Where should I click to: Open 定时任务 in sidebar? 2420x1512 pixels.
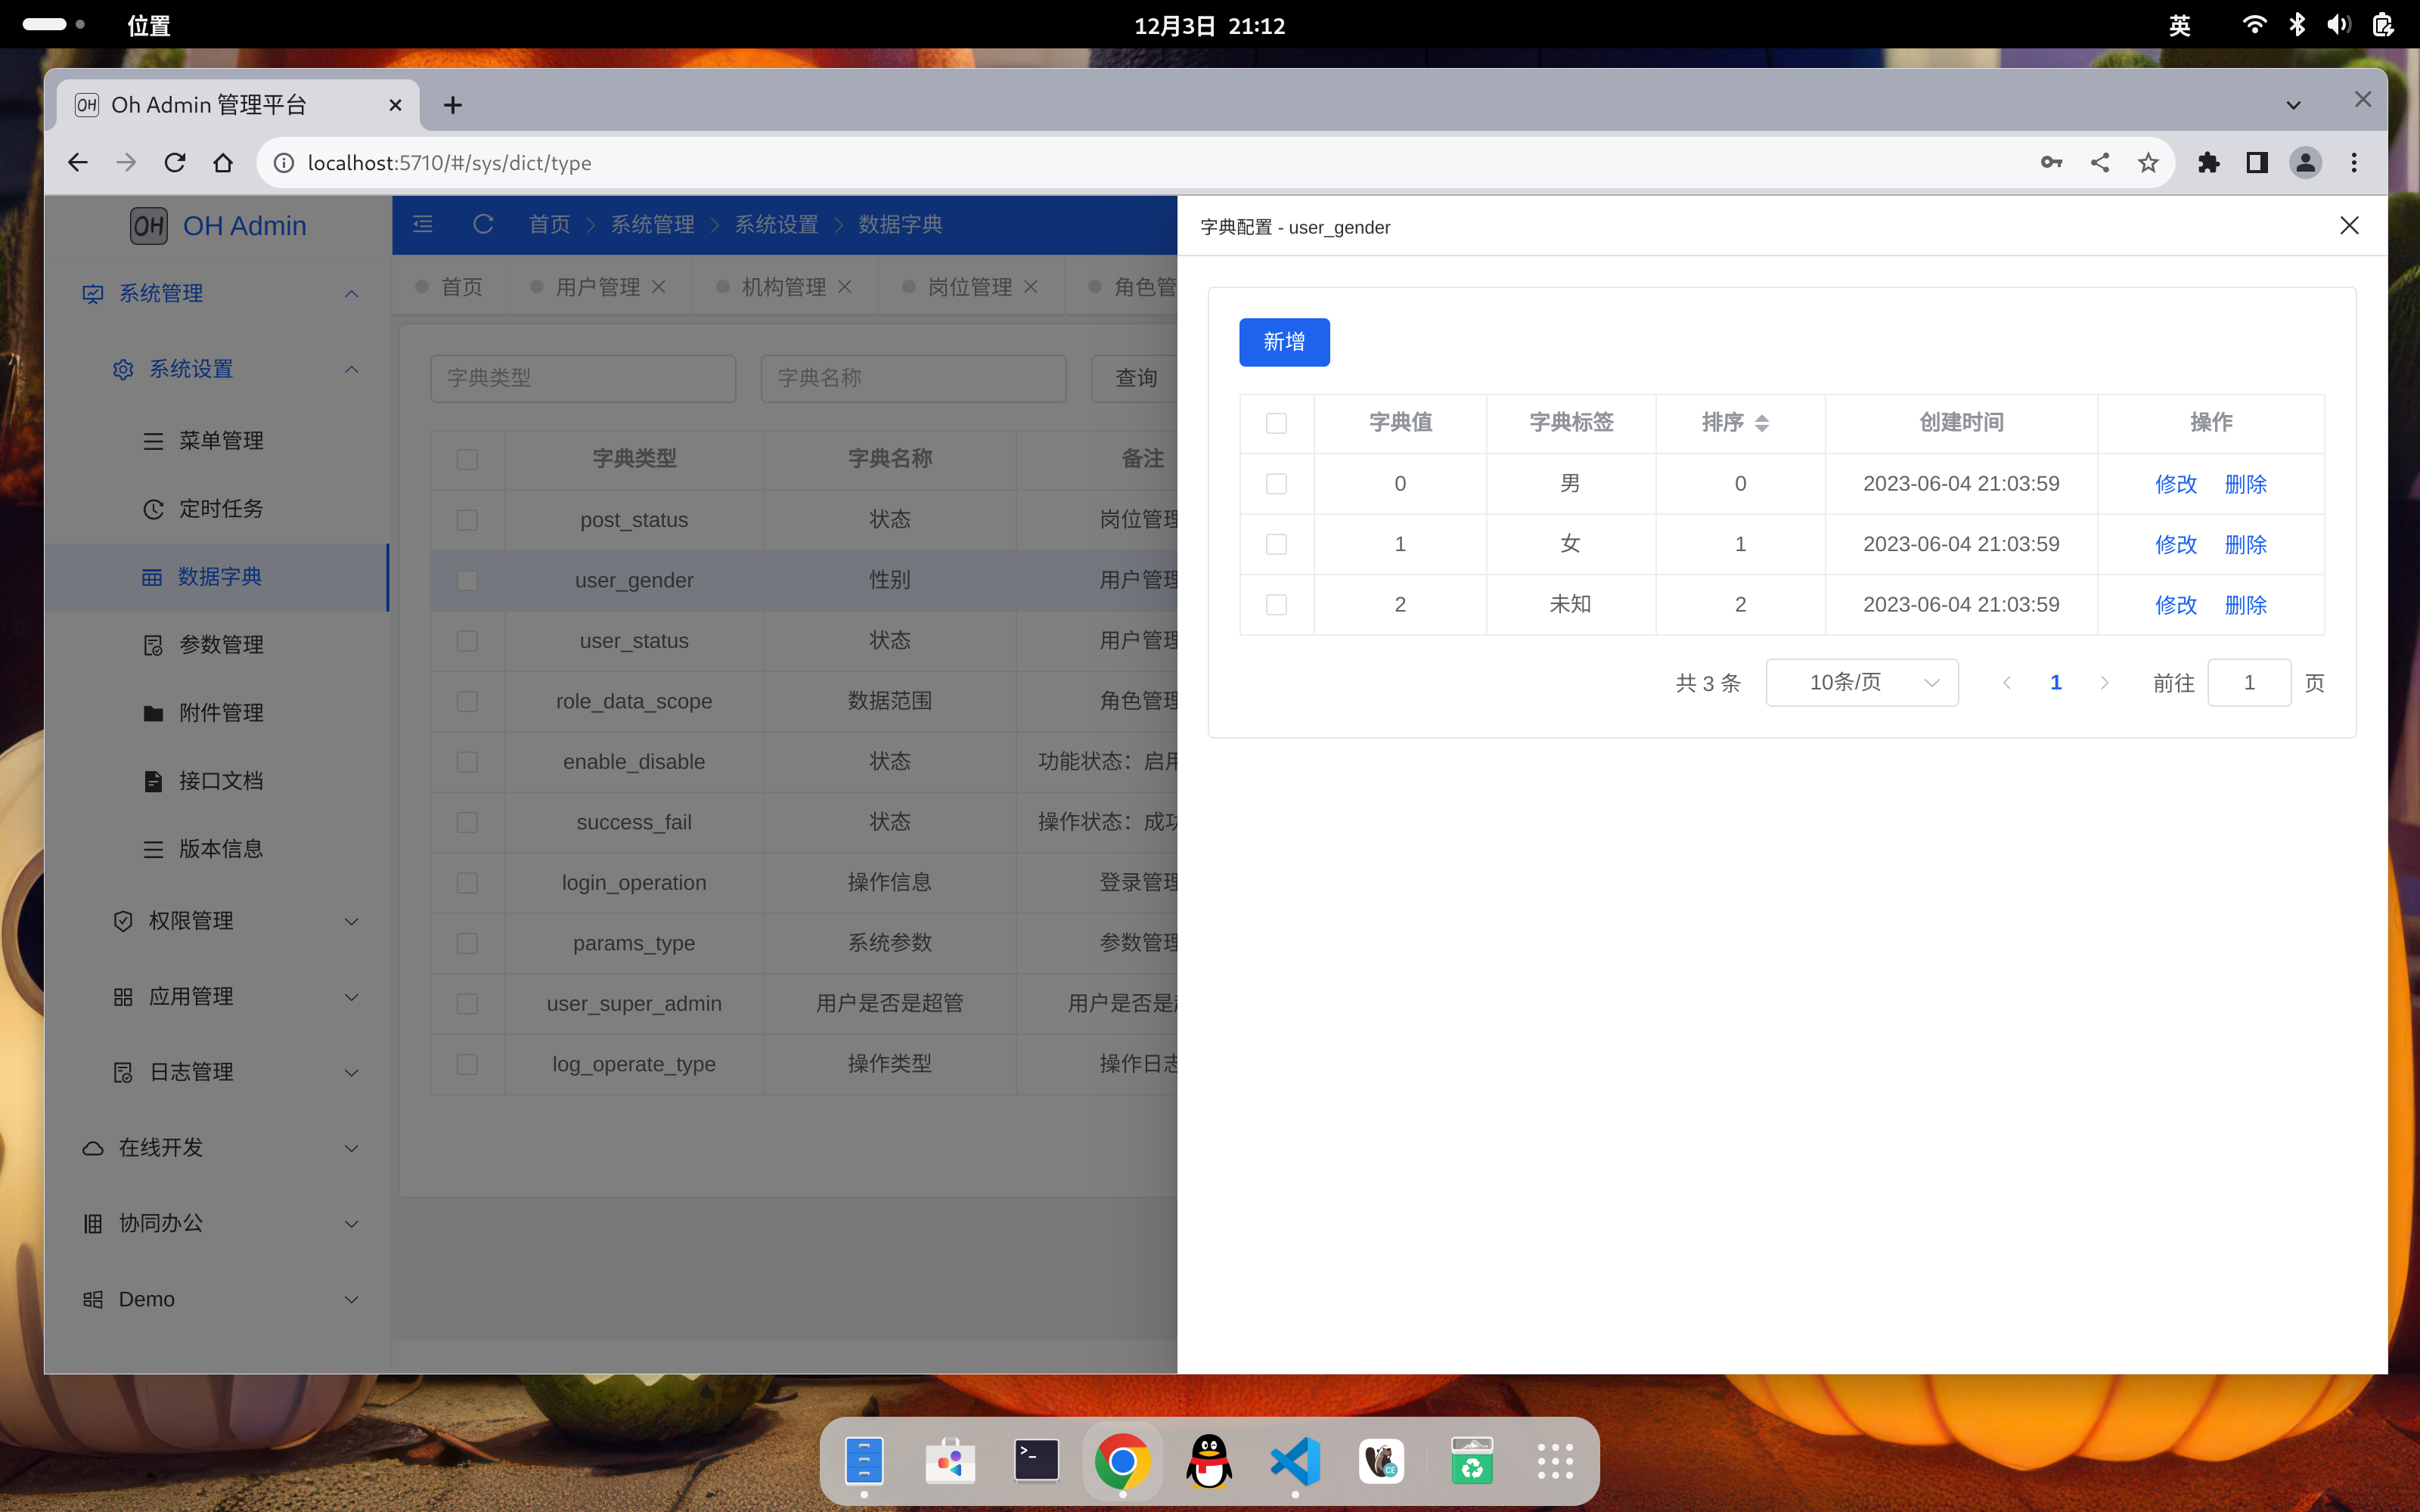coord(217,509)
